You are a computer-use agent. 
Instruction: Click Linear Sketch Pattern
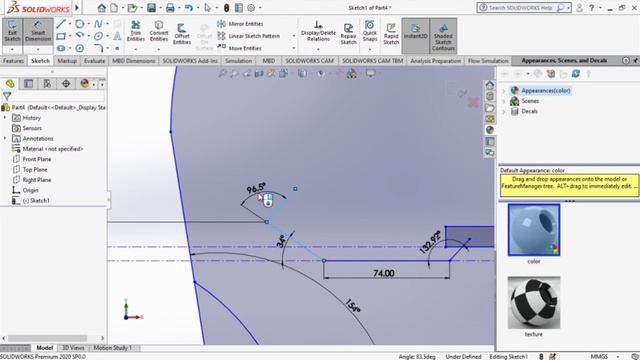click(249, 36)
